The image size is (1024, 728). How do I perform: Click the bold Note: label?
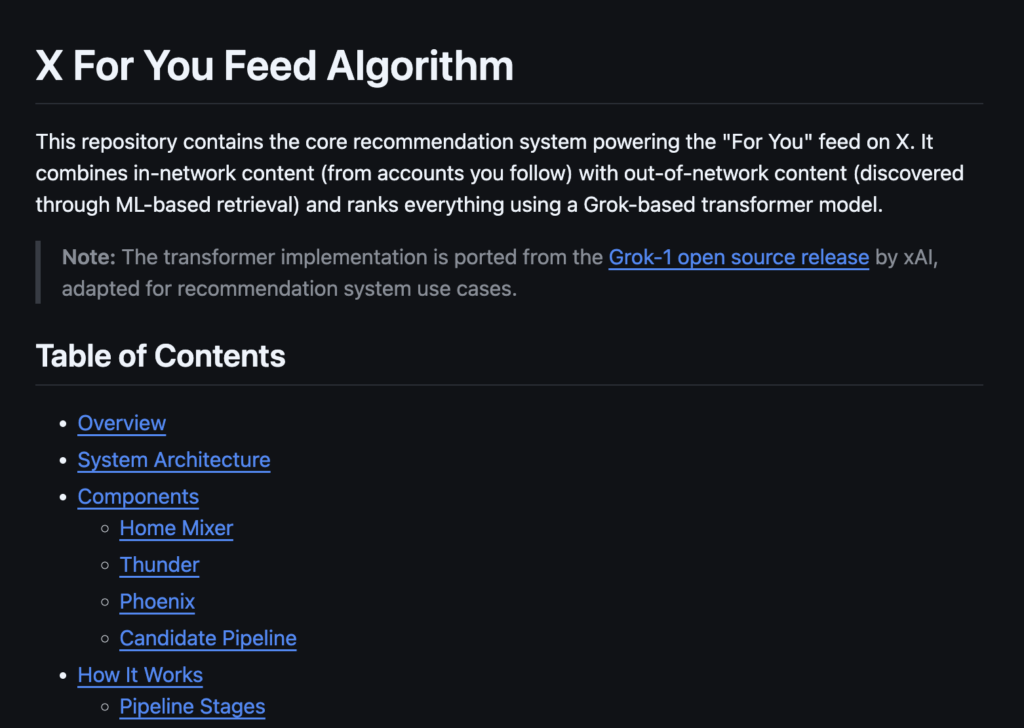point(88,257)
